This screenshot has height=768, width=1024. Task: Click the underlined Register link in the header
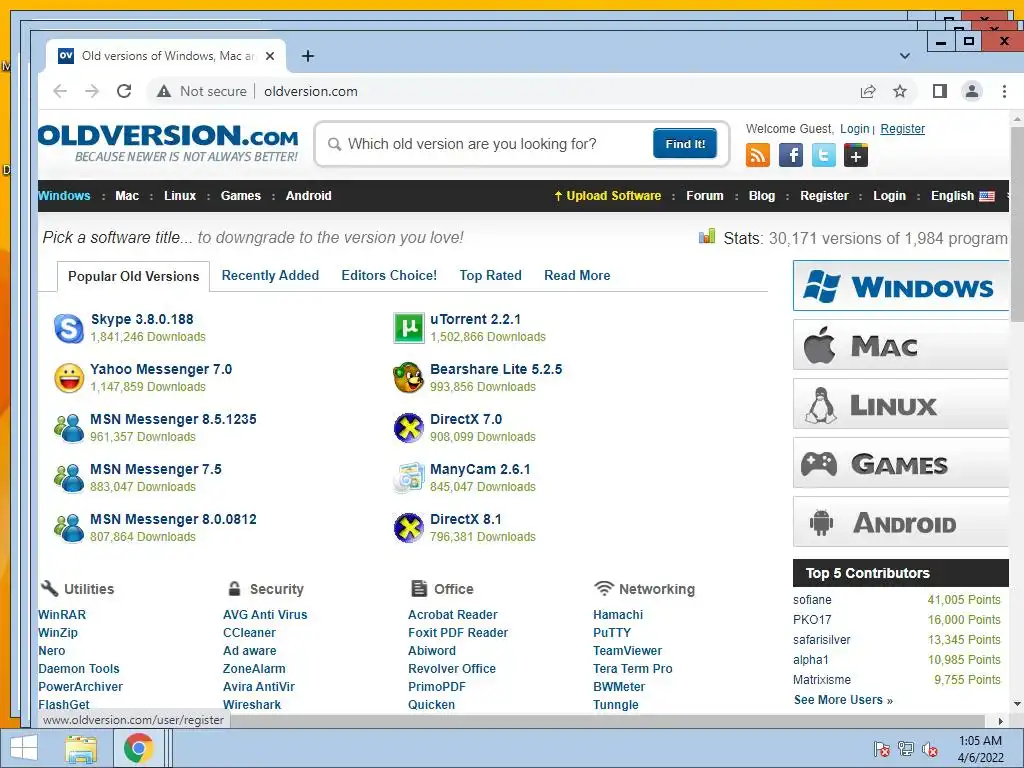pos(903,129)
